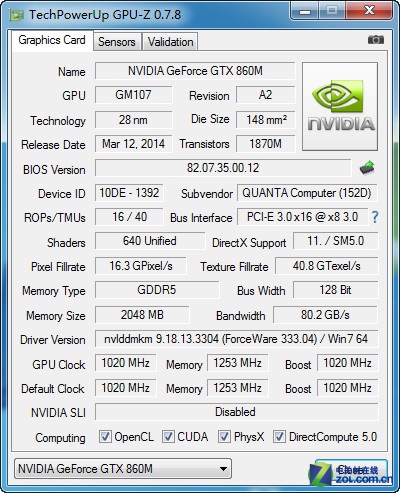400x493 pixels.
Task: Toggle the DirectCompute 5.0 checkbox
Action: click(279, 436)
